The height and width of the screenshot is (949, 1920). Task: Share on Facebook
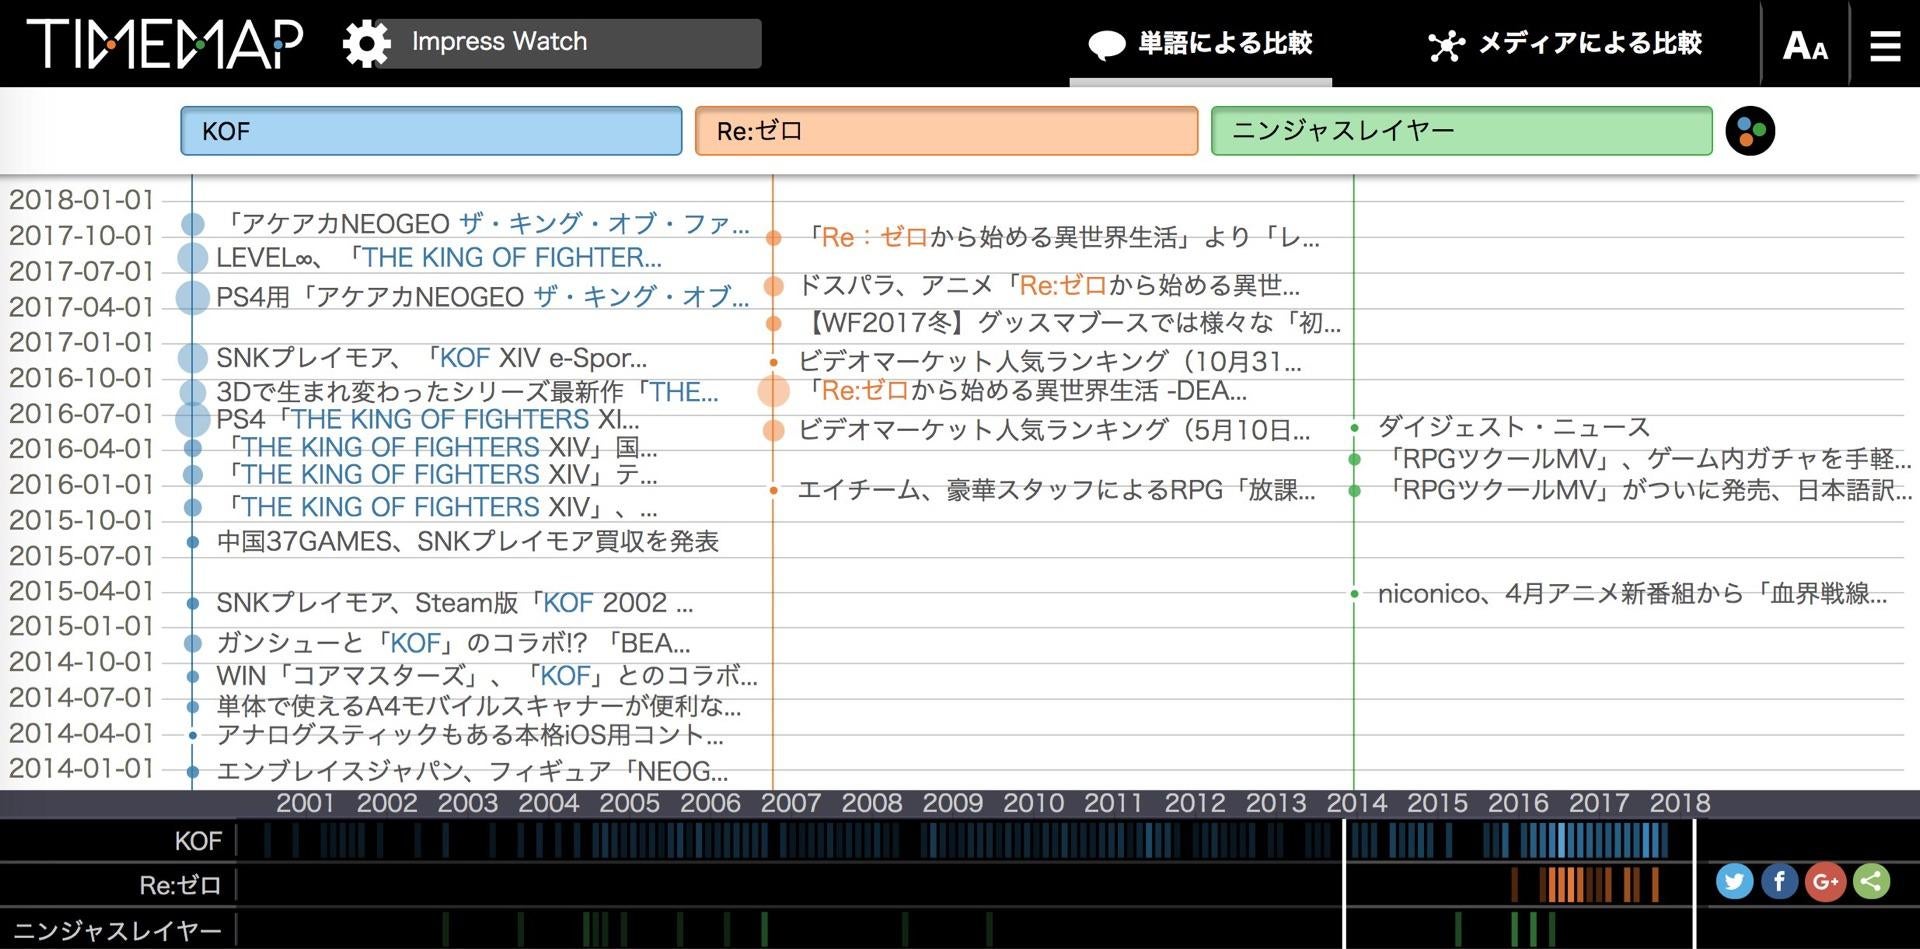pyautogui.click(x=1780, y=881)
